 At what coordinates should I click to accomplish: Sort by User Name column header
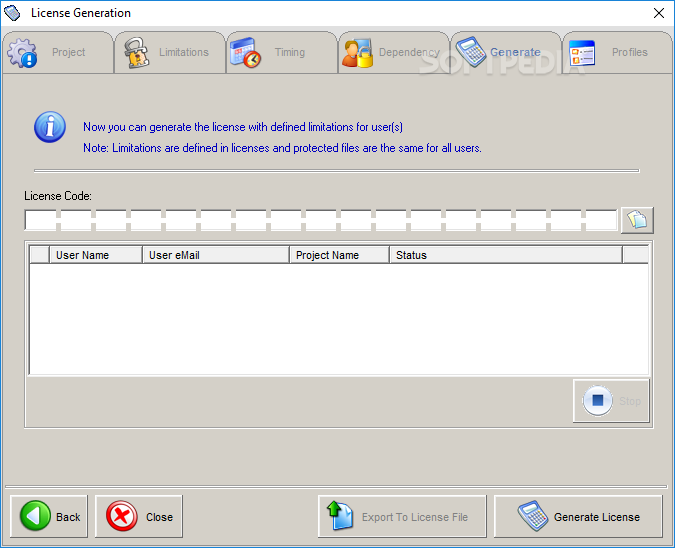(x=96, y=255)
